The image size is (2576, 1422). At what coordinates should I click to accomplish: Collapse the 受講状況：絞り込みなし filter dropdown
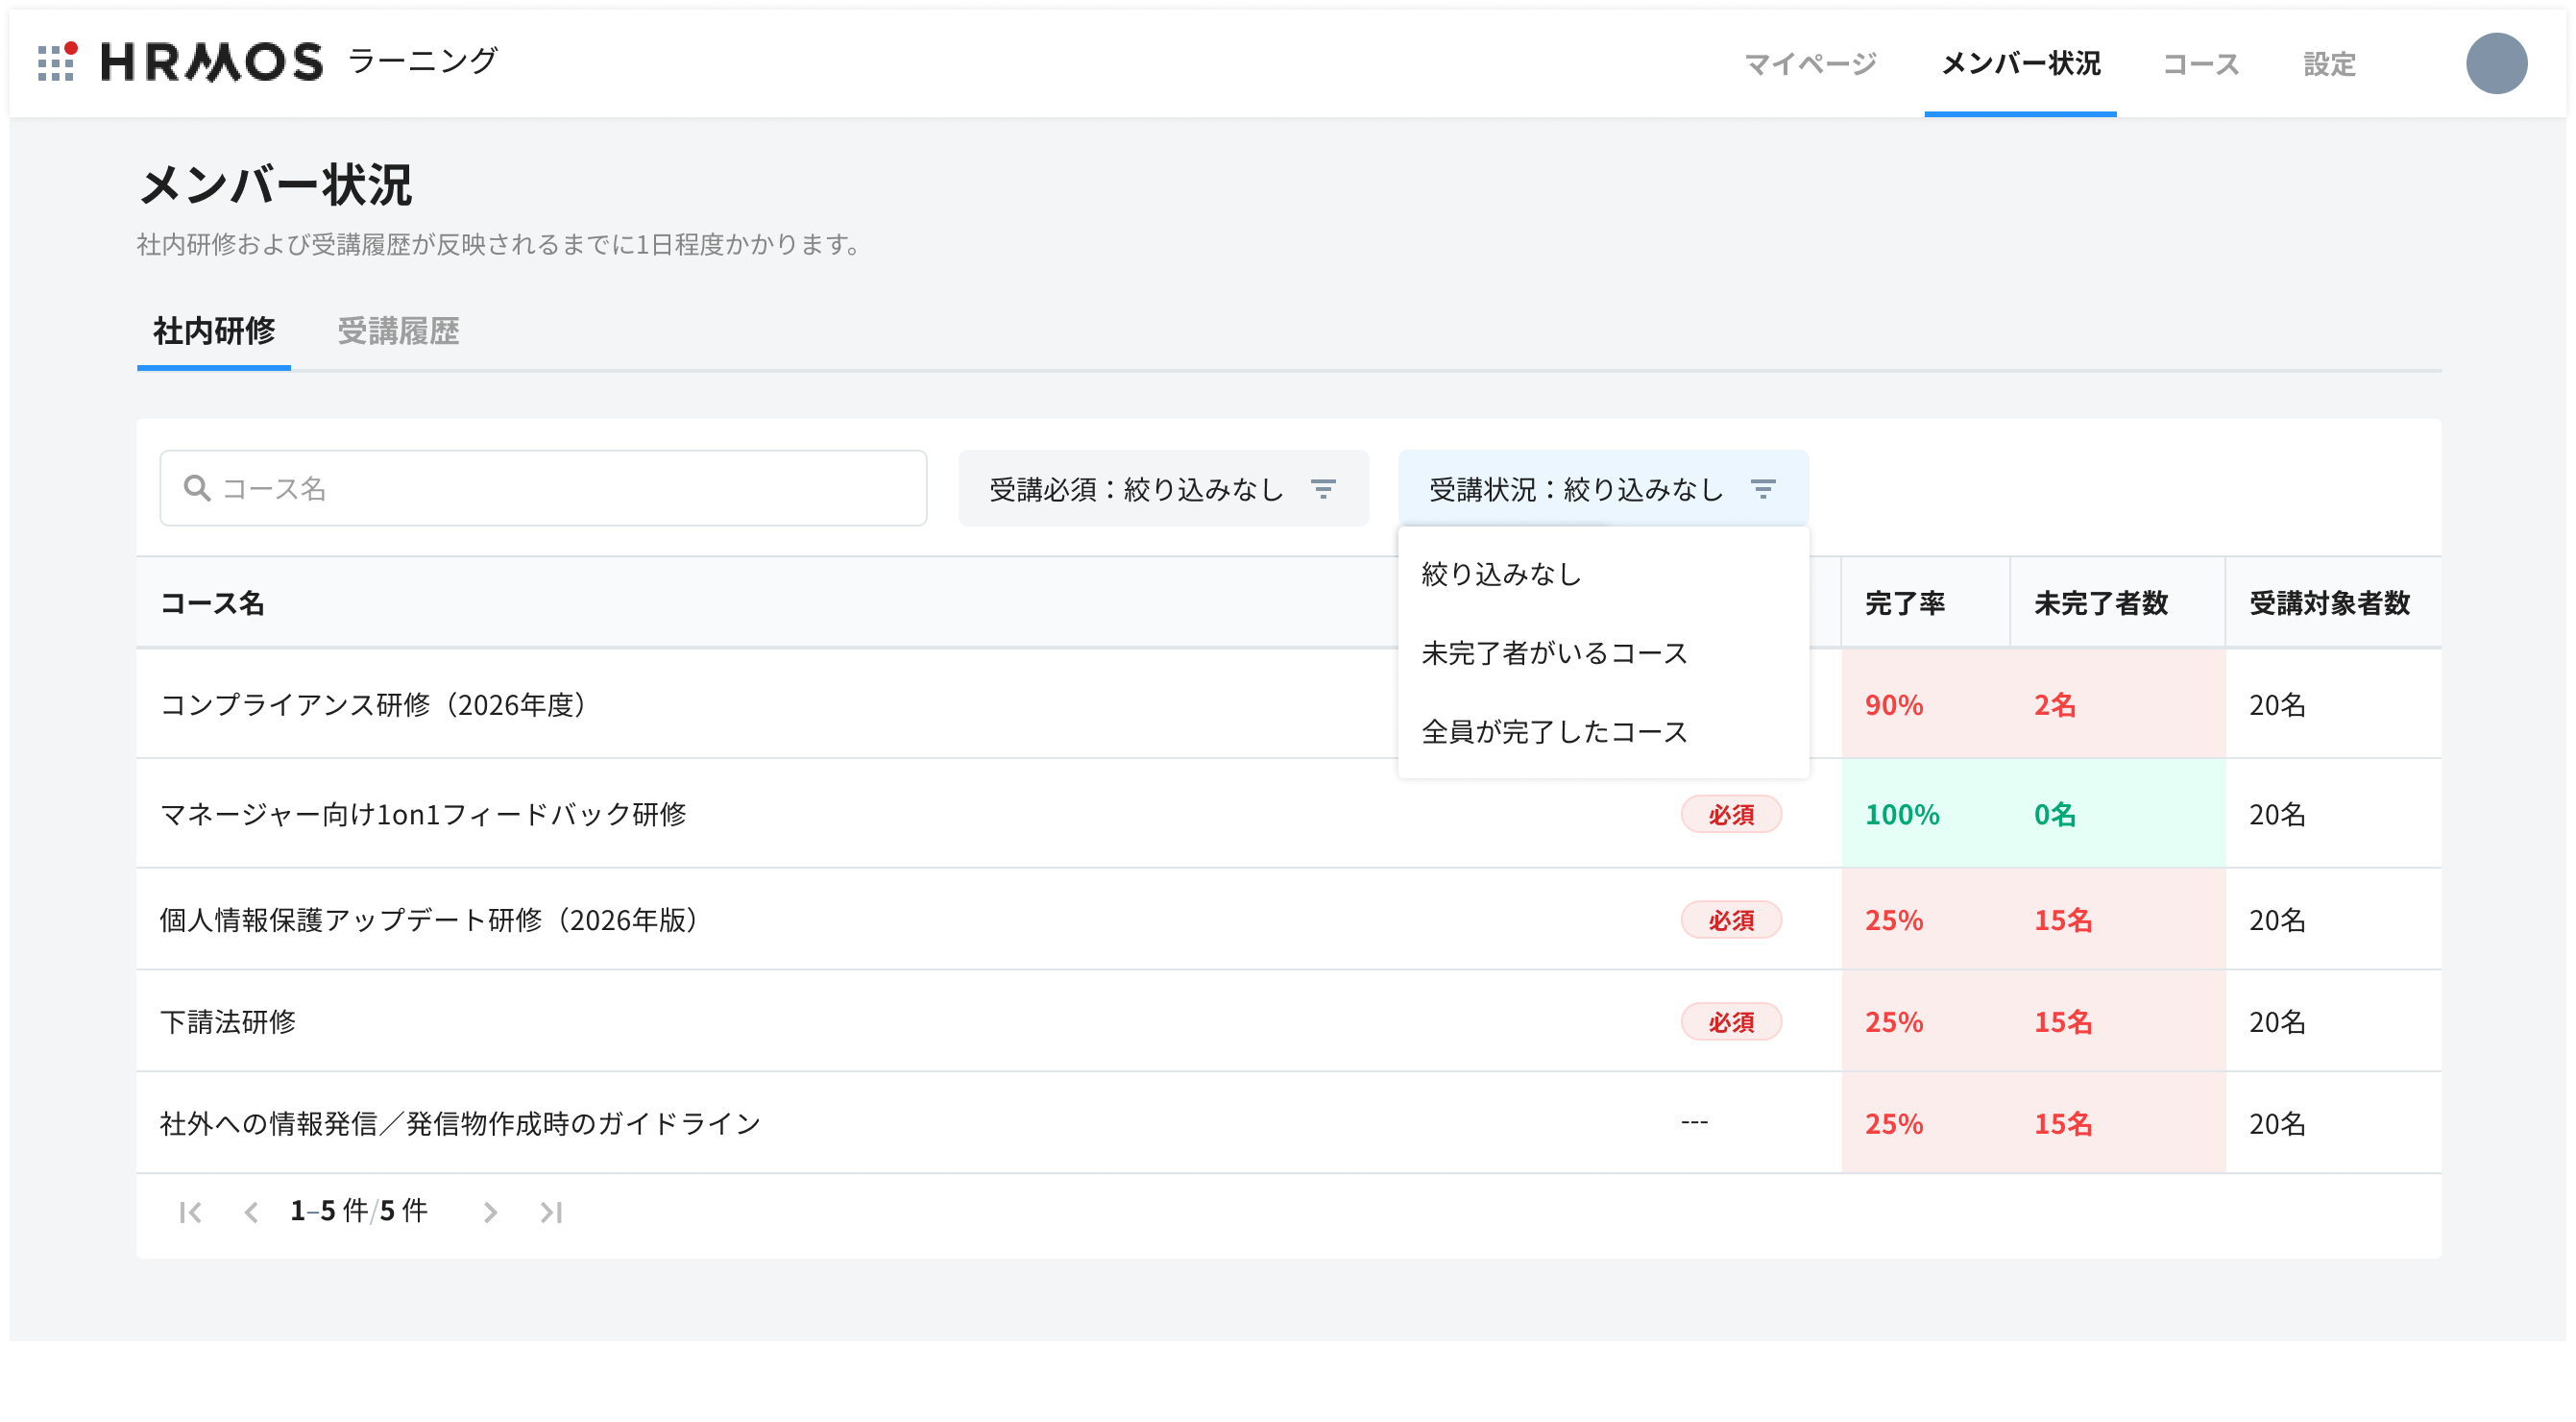click(1603, 488)
